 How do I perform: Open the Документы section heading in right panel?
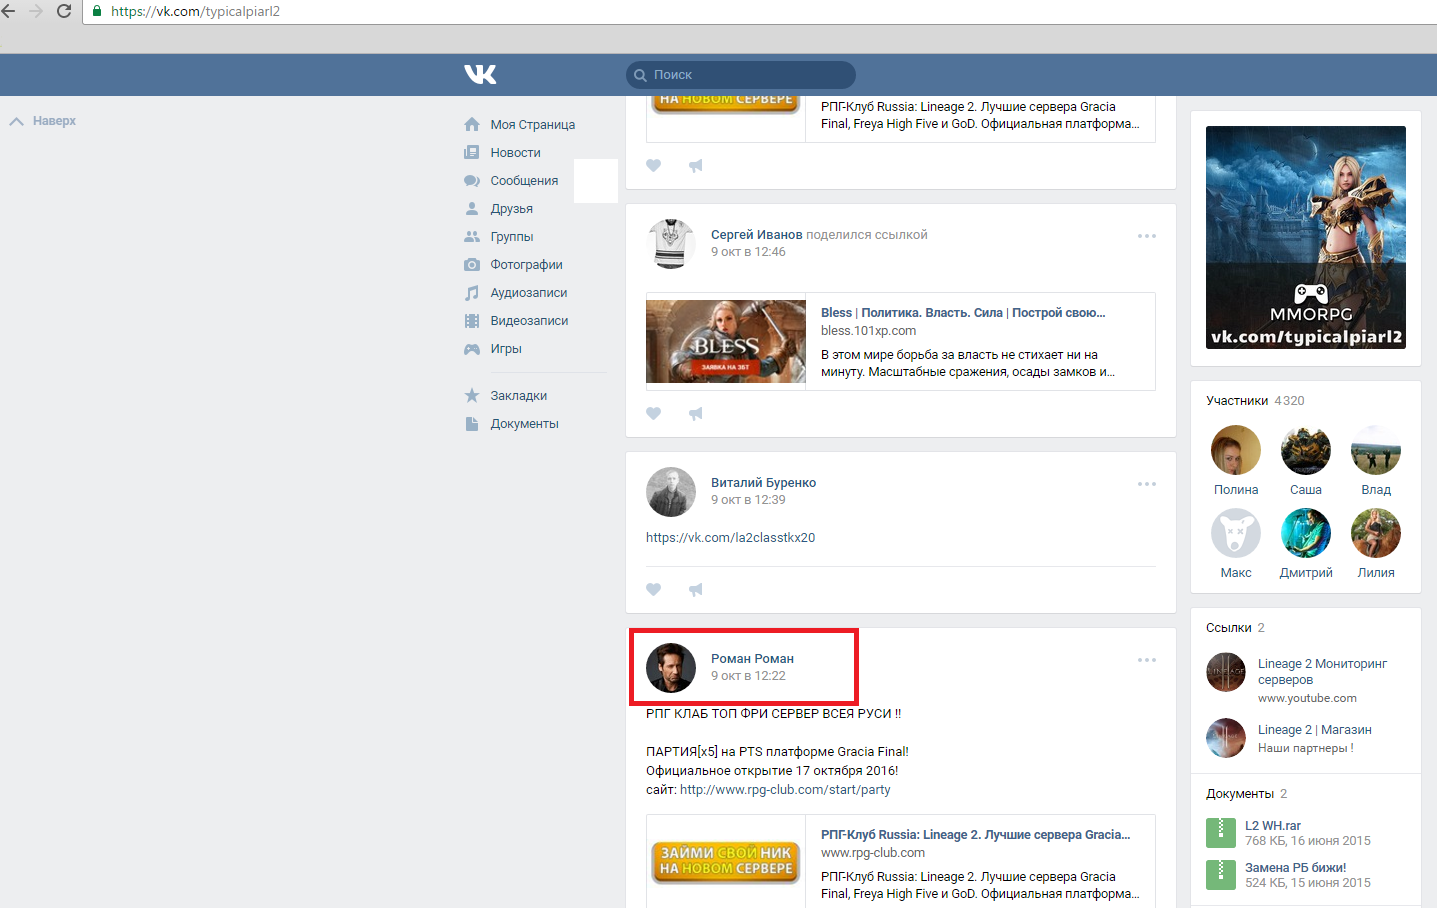(x=1240, y=794)
